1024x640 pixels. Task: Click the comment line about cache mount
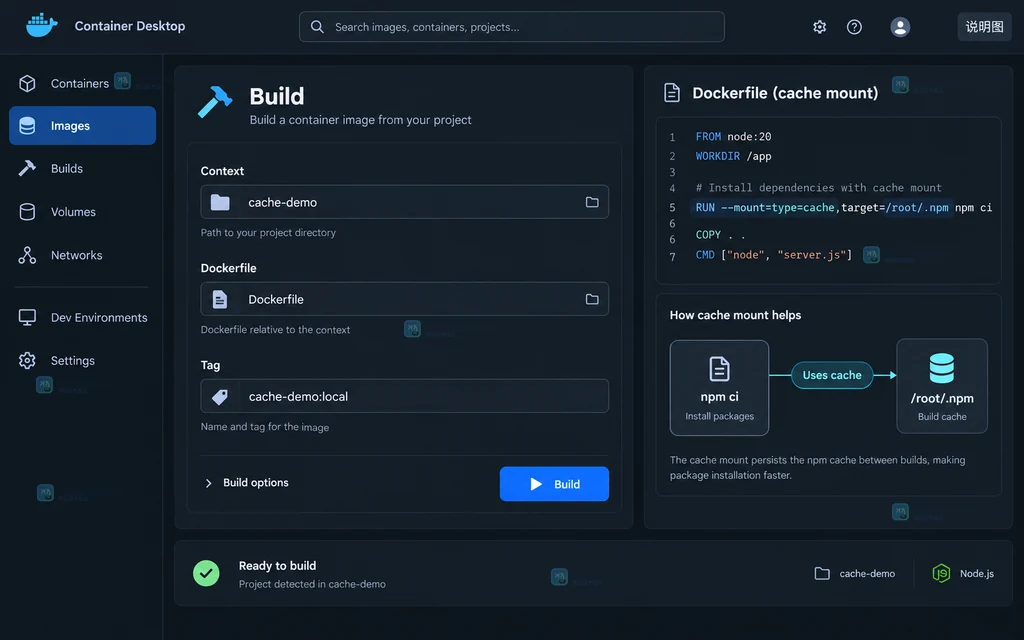tap(818, 187)
